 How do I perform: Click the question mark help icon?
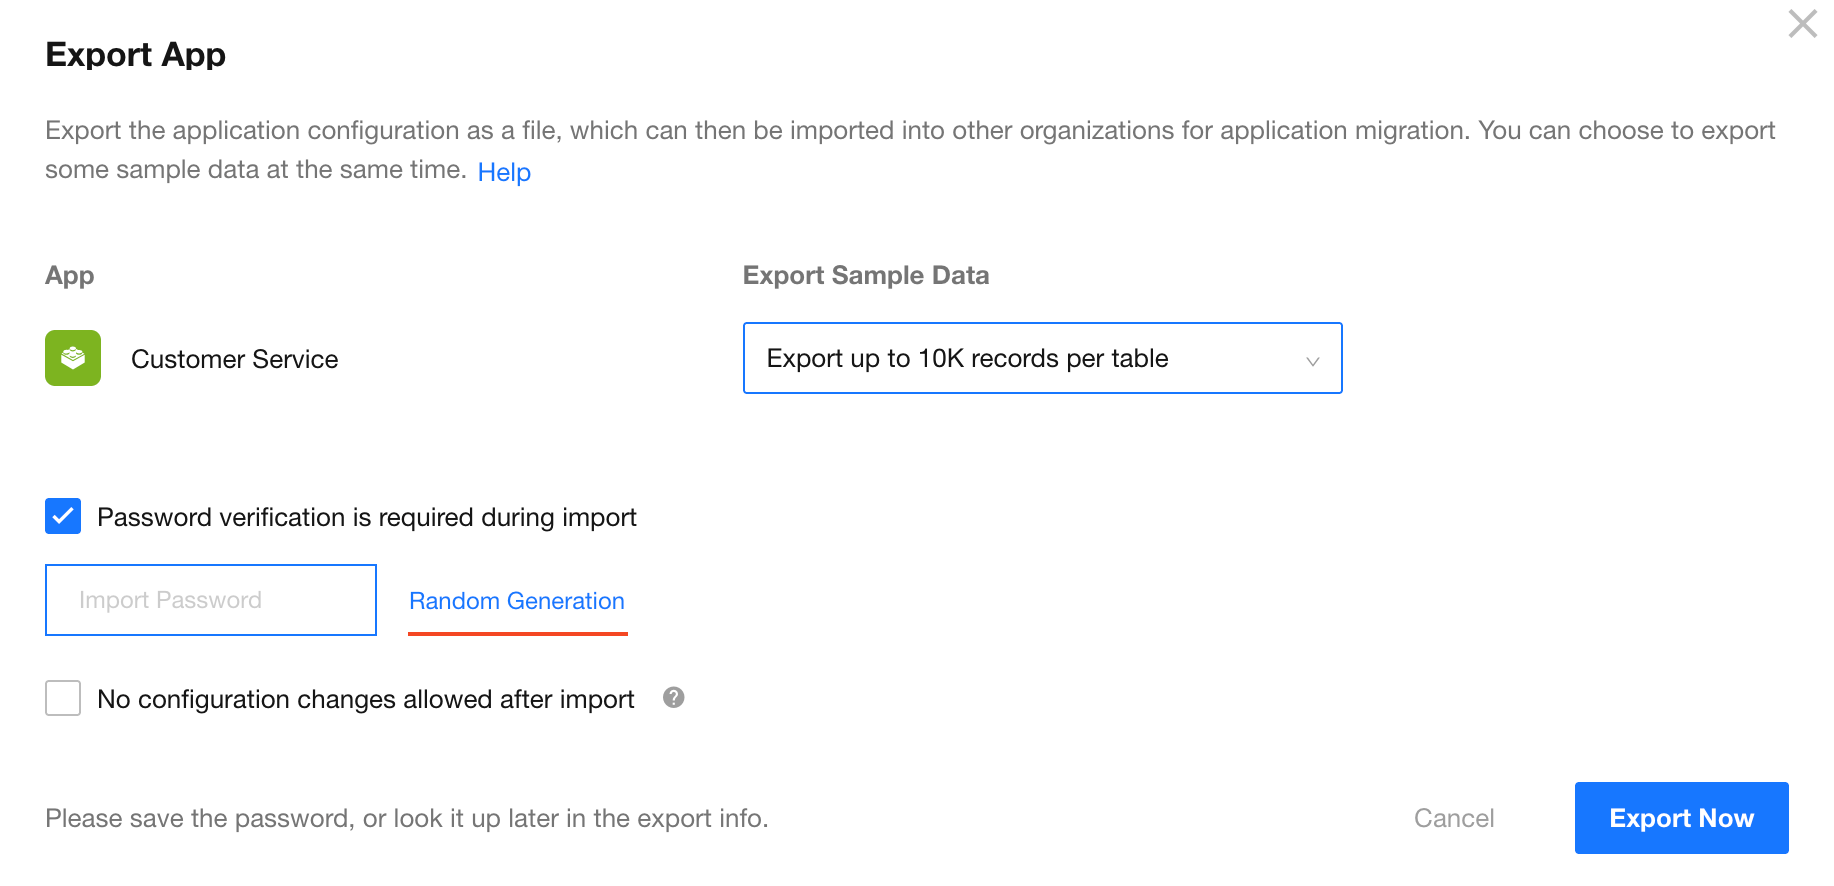pyautogui.click(x=674, y=698)
